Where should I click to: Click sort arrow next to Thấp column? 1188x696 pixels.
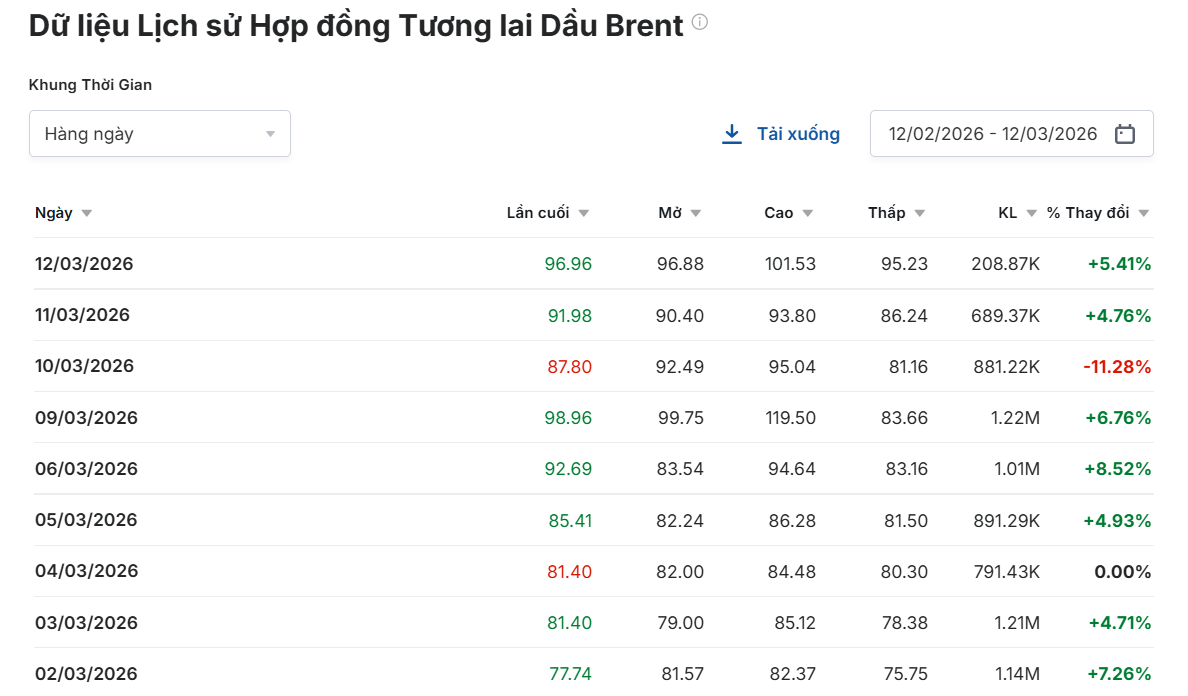coord(920,213)
